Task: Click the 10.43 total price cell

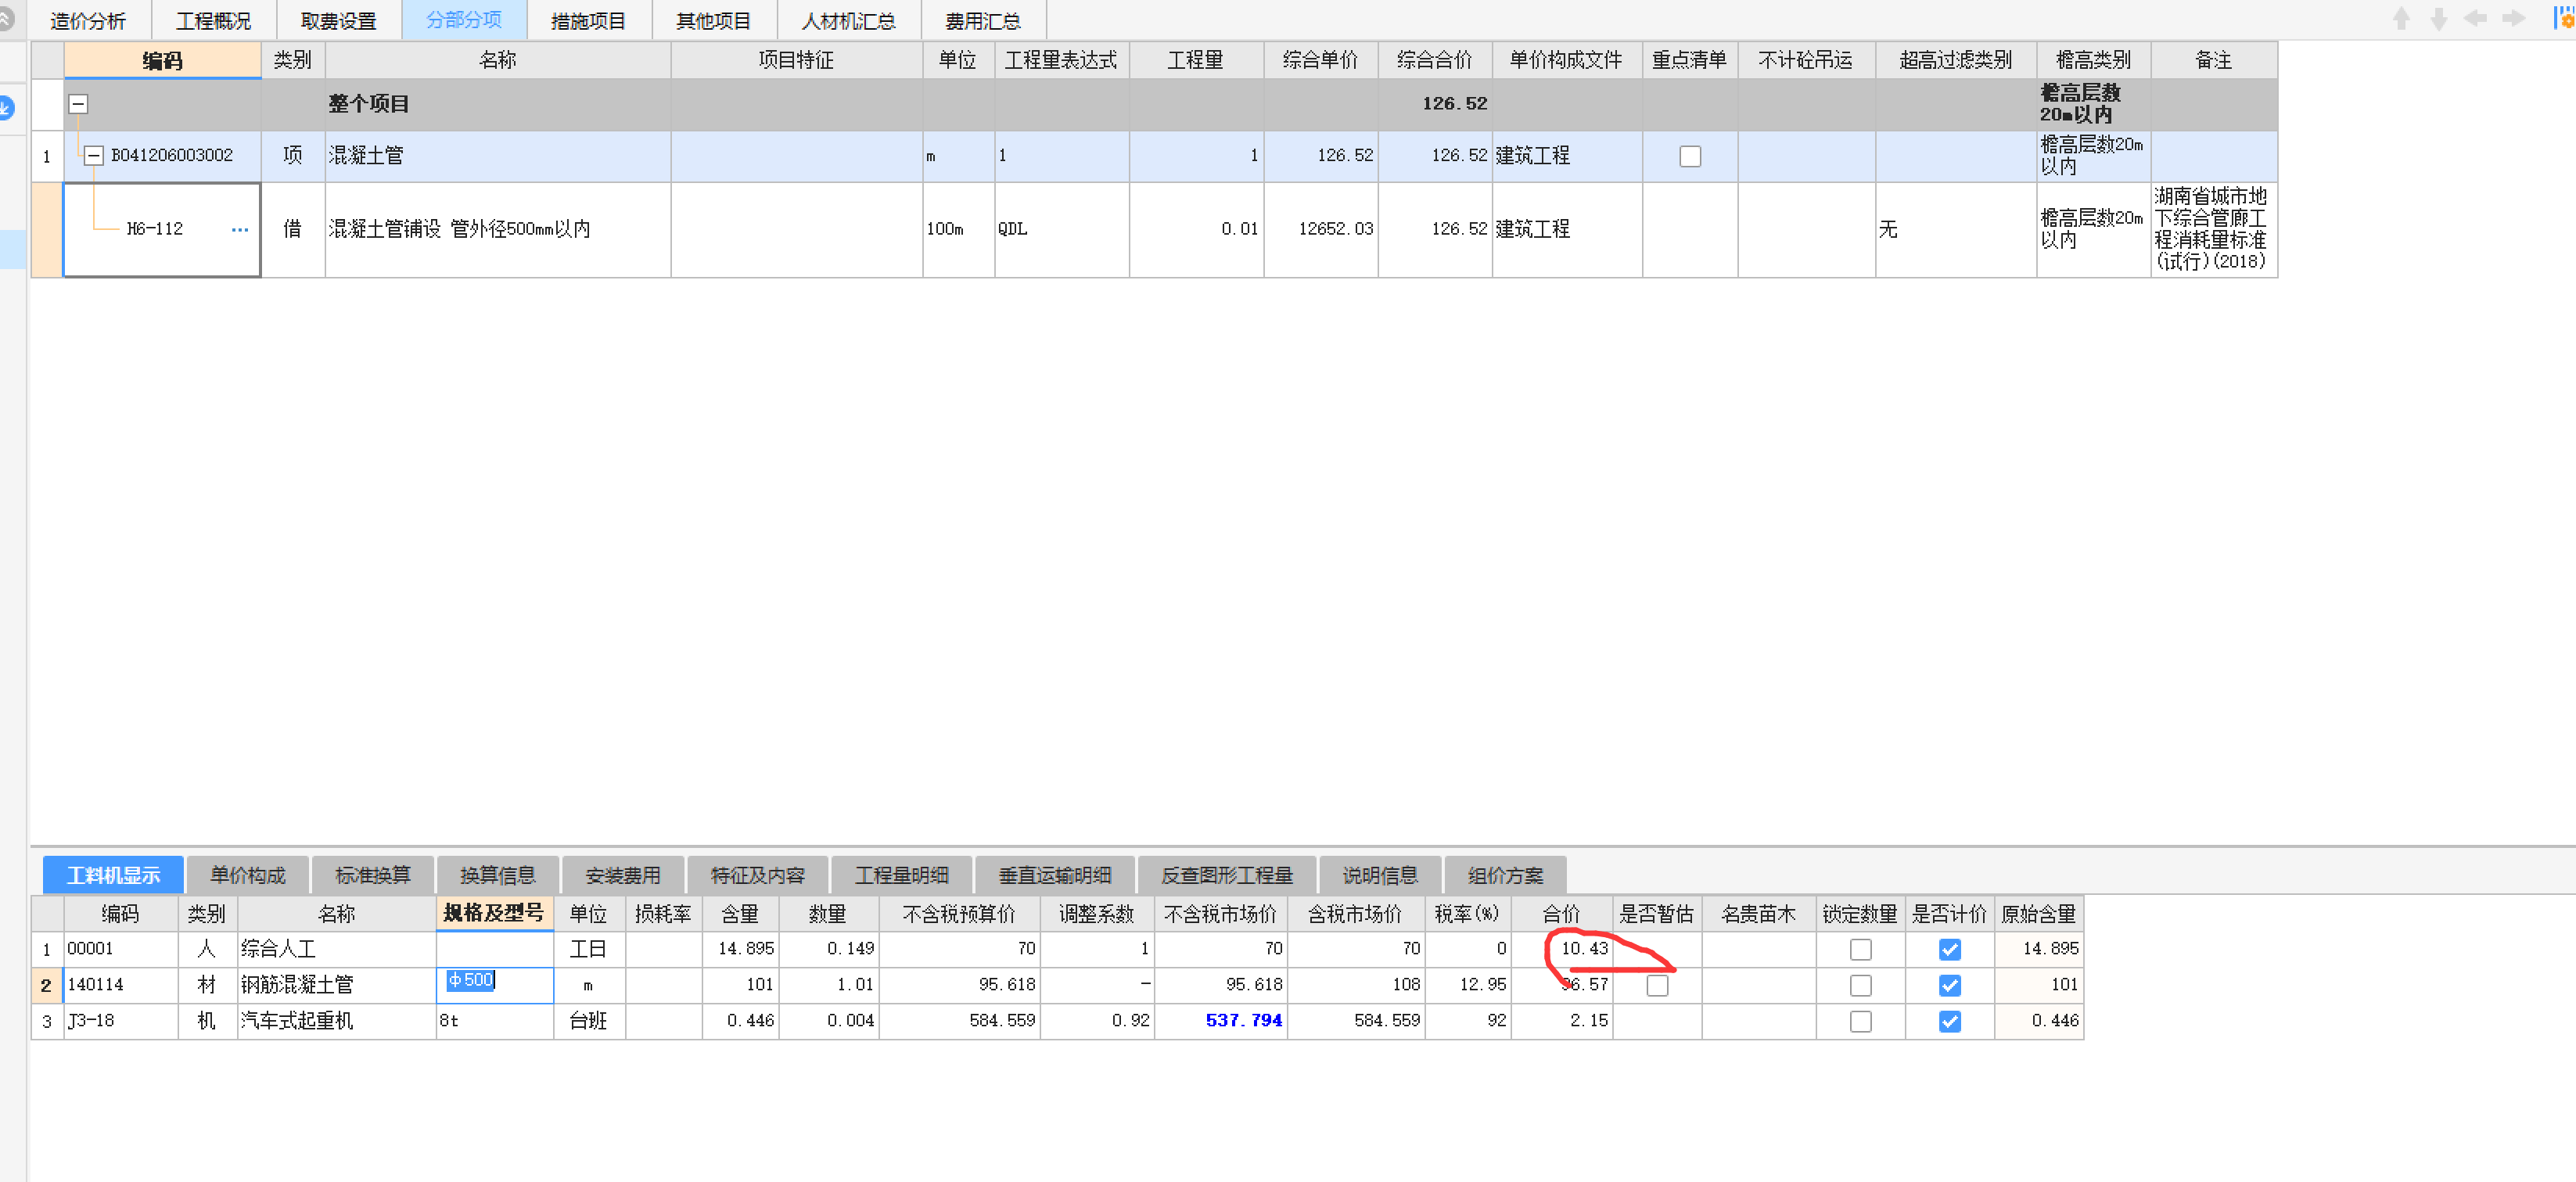Action: coord(1562,949)
